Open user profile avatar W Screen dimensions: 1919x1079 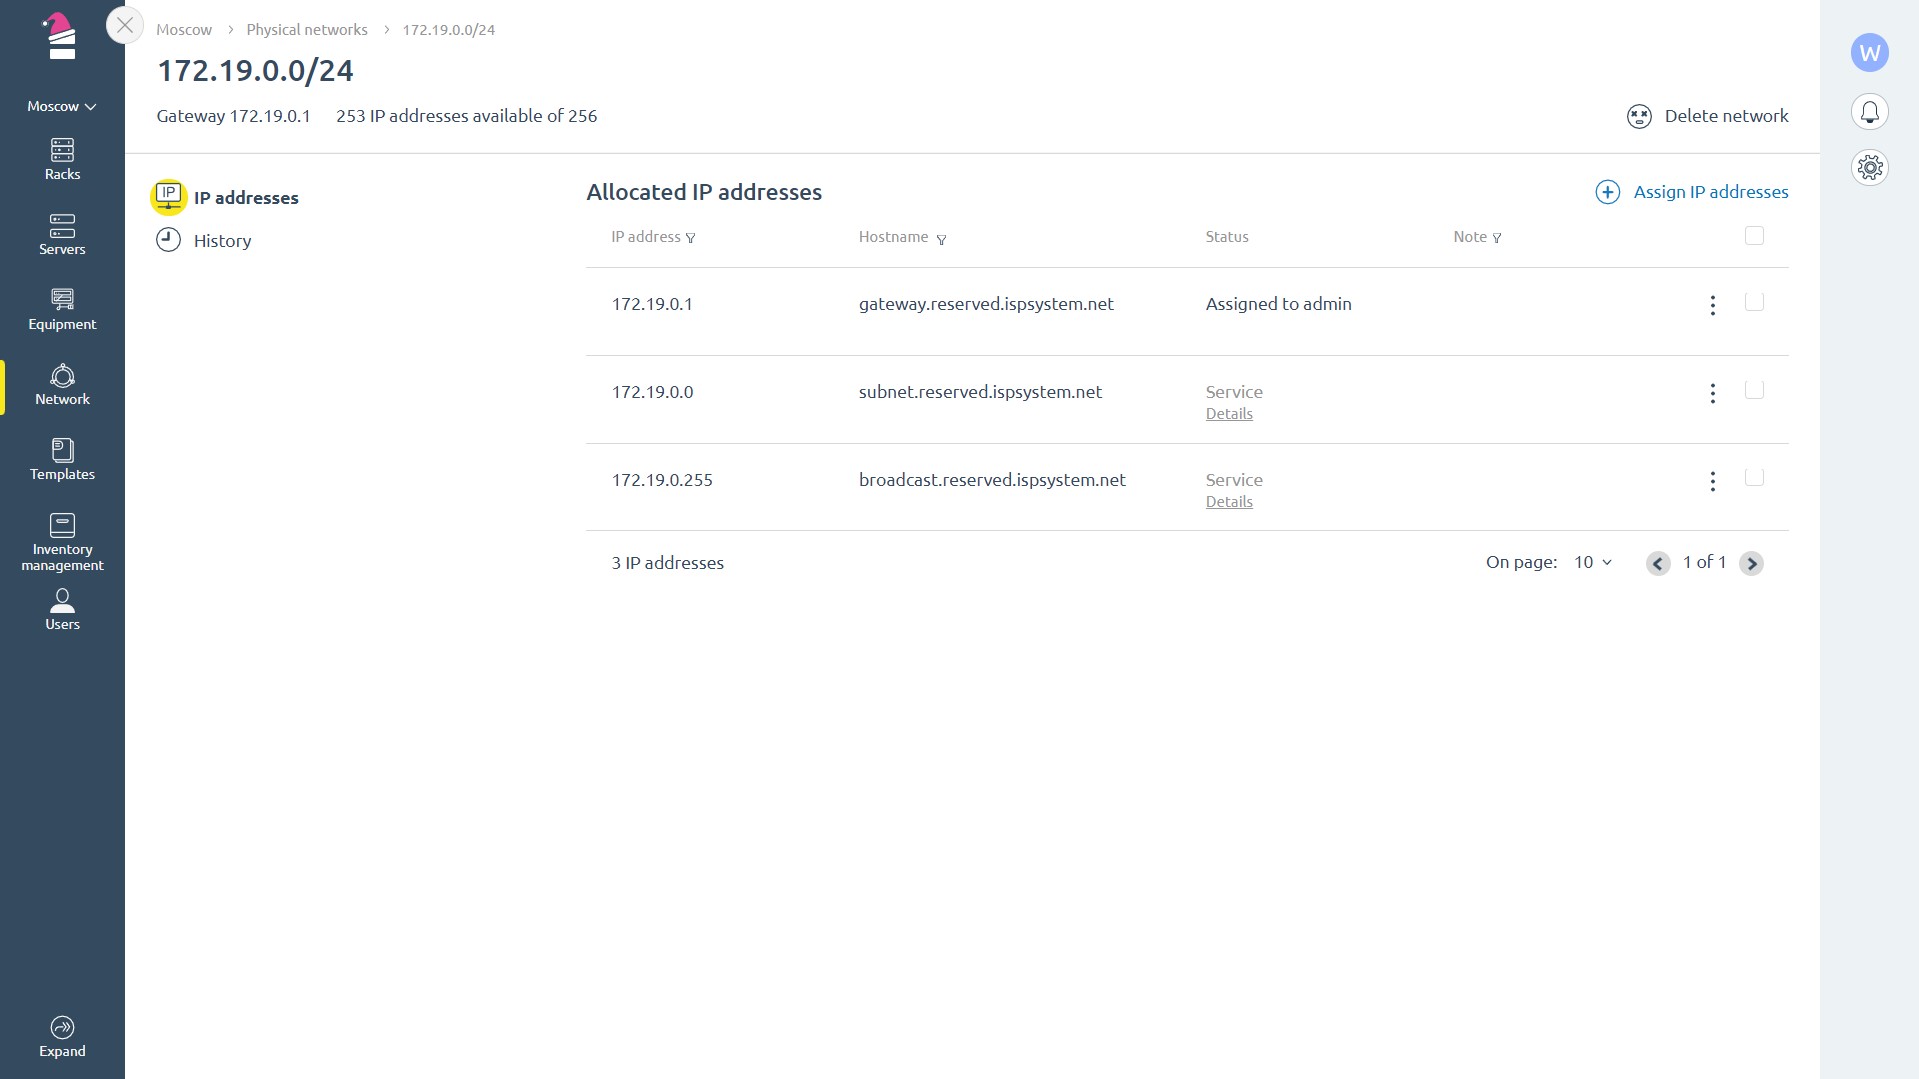click(1869, 52)
